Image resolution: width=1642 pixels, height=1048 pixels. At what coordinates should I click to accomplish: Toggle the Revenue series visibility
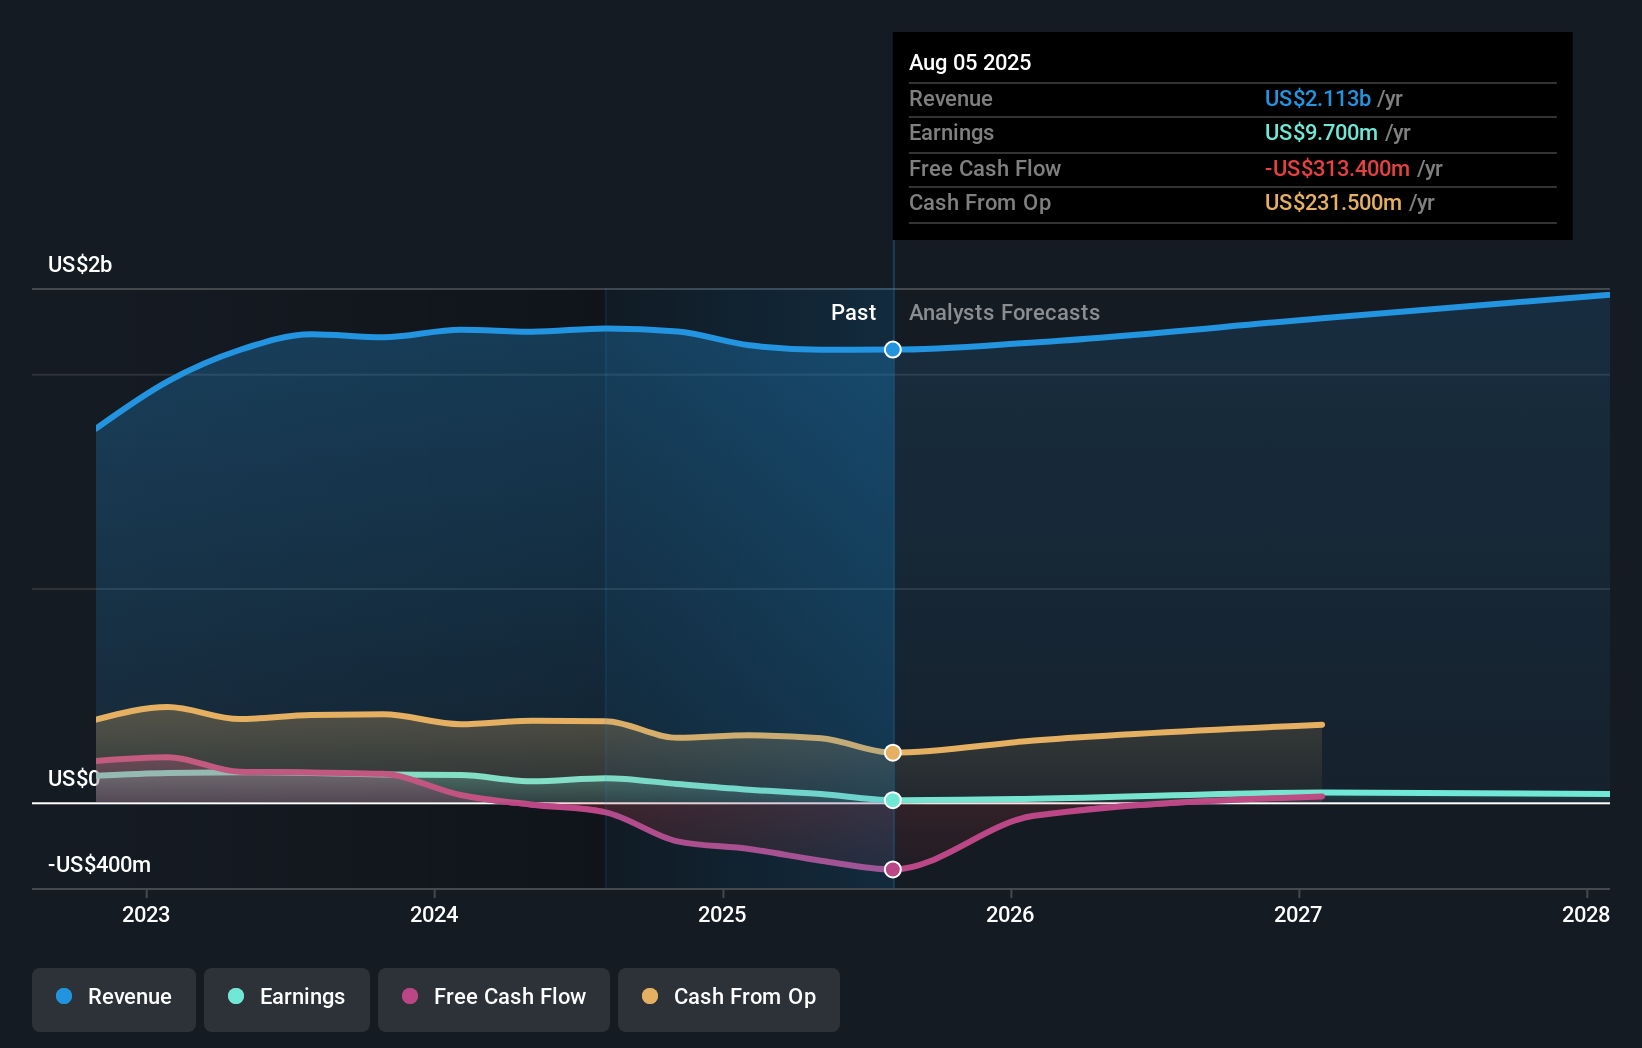click(x=113, y=998)
